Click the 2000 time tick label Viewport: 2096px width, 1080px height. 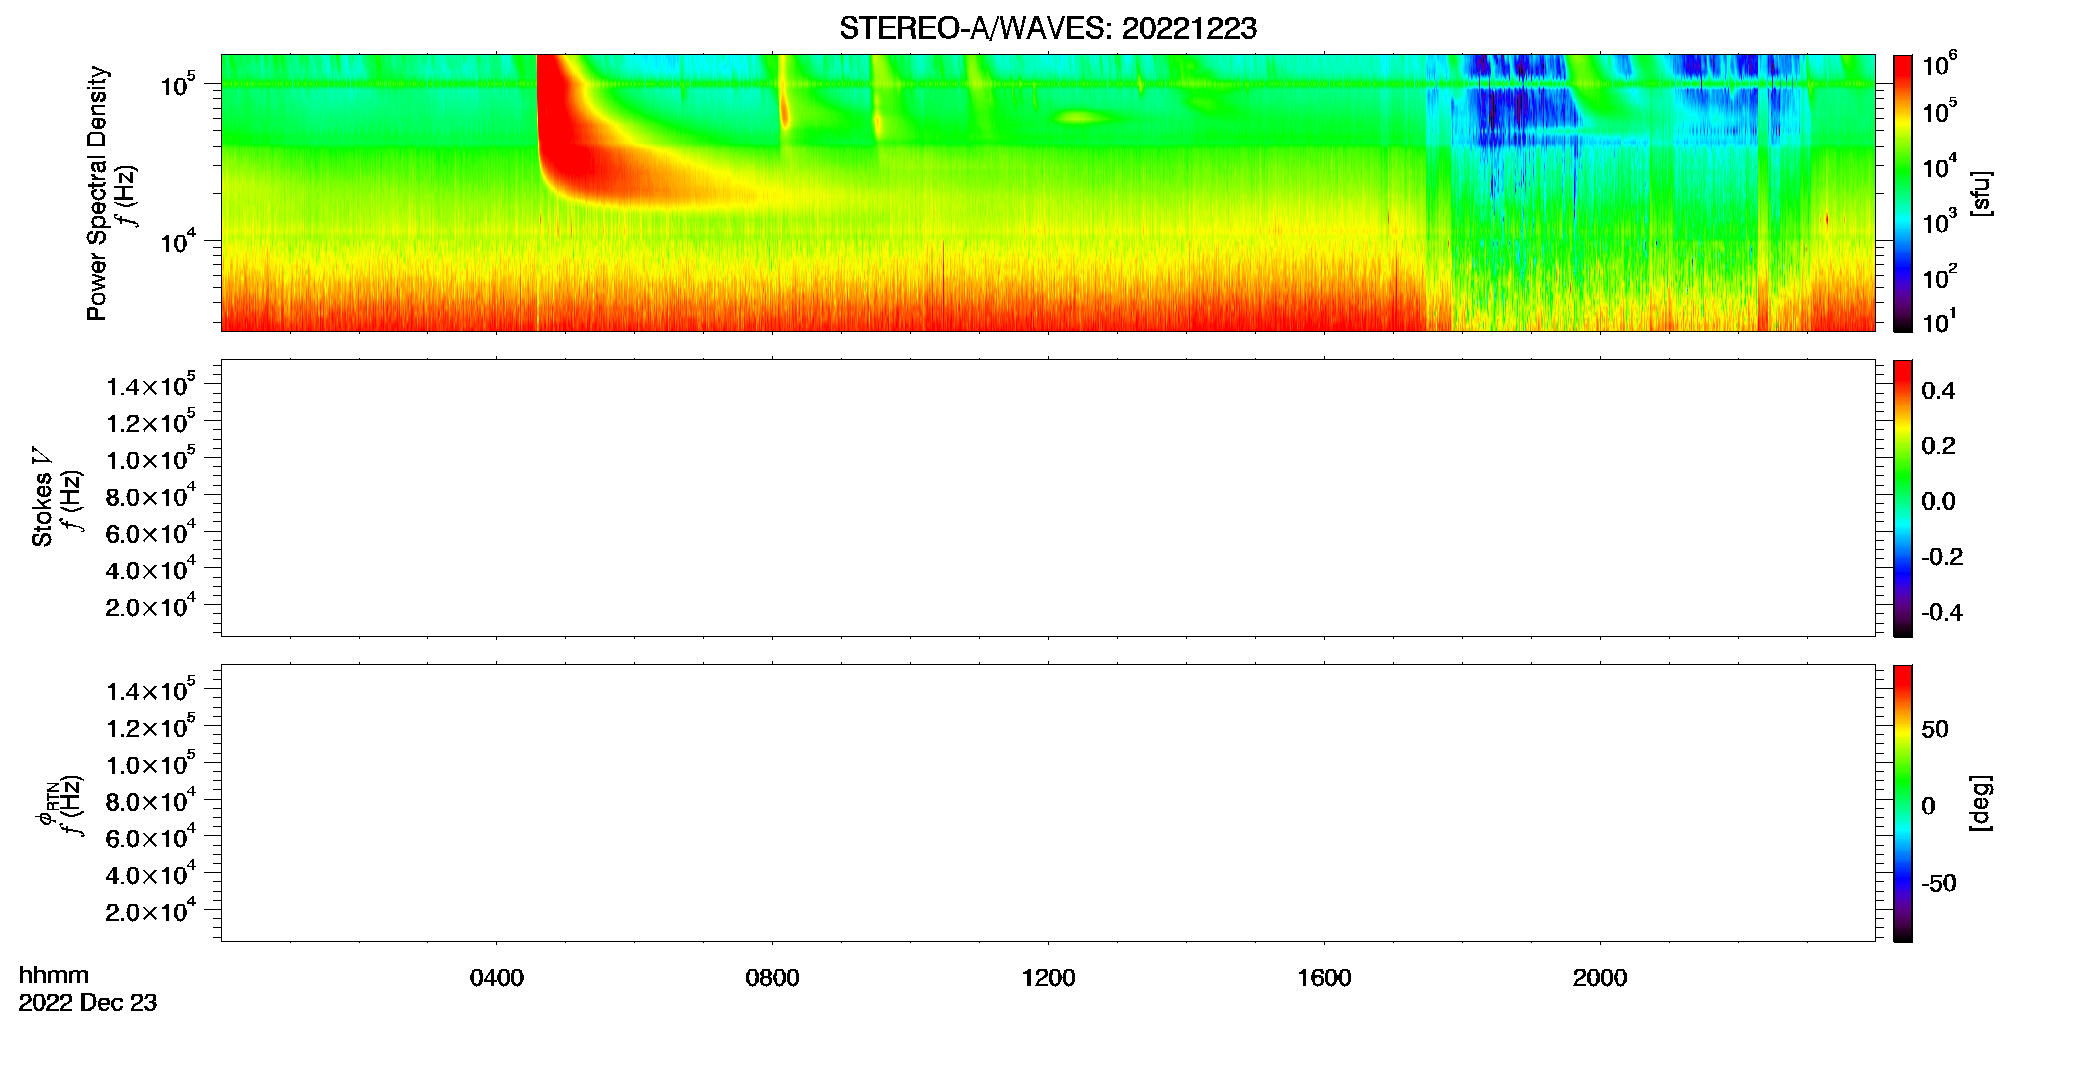1600,978
